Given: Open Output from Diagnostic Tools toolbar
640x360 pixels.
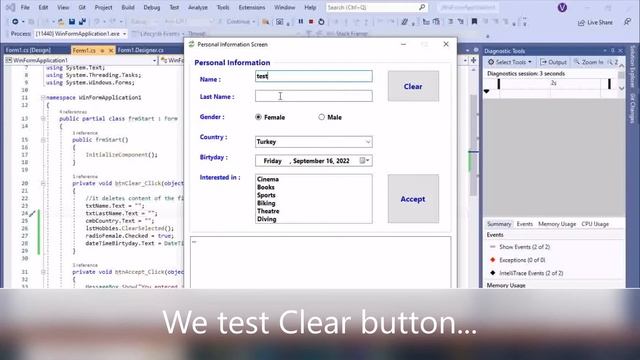Looking at the screenshot, I should [x=553, y=62].
